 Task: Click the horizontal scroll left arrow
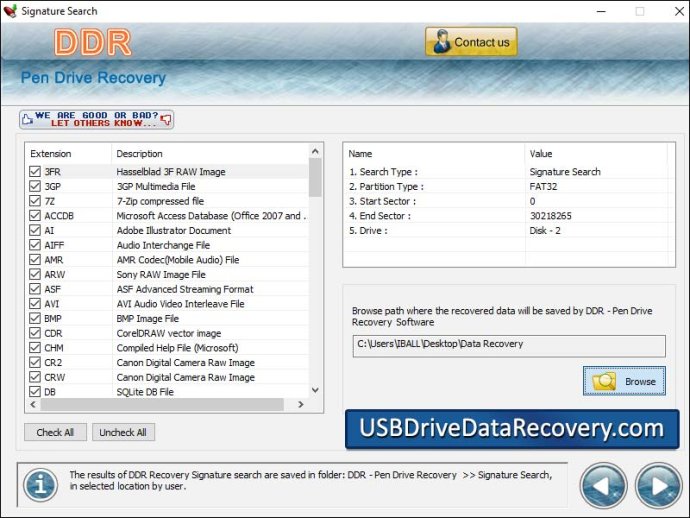(33, 404)
